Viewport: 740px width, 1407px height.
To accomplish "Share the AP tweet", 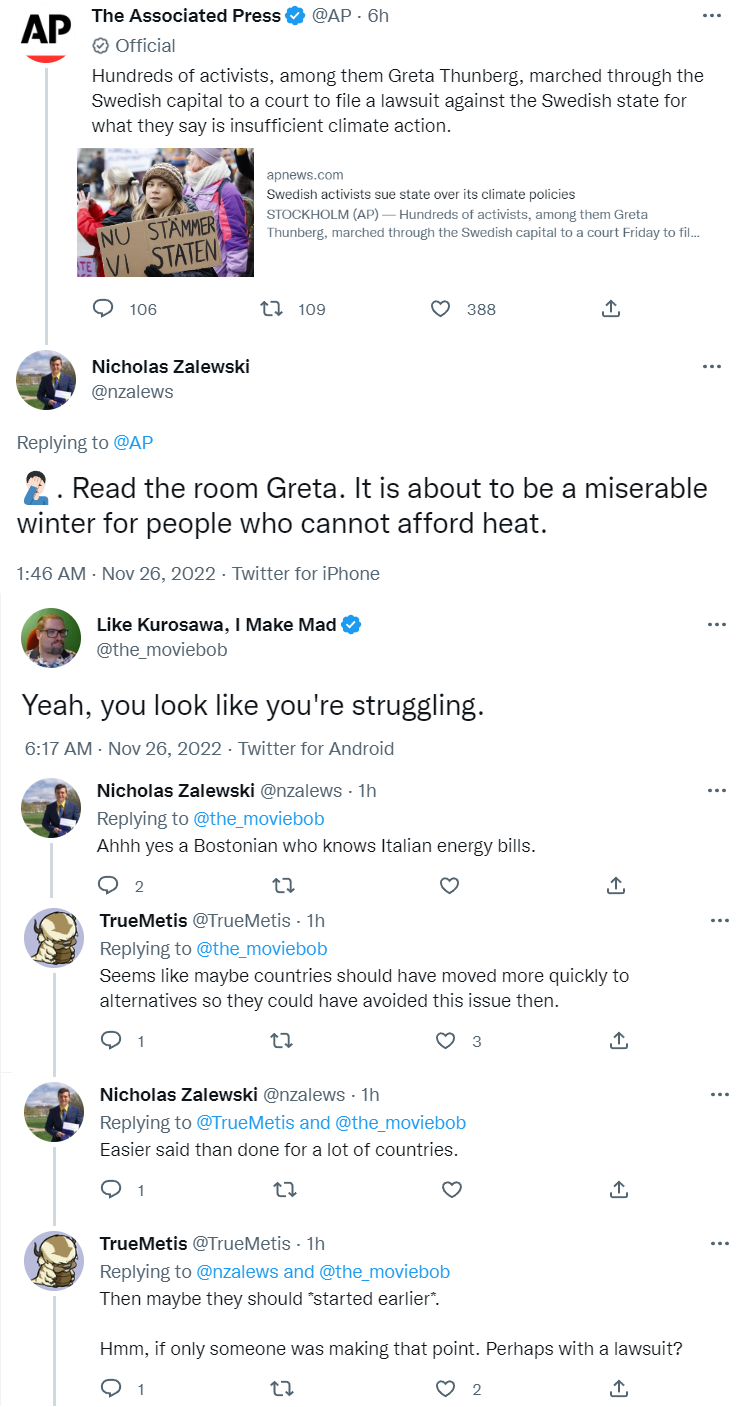I will (x=610, y=309).
